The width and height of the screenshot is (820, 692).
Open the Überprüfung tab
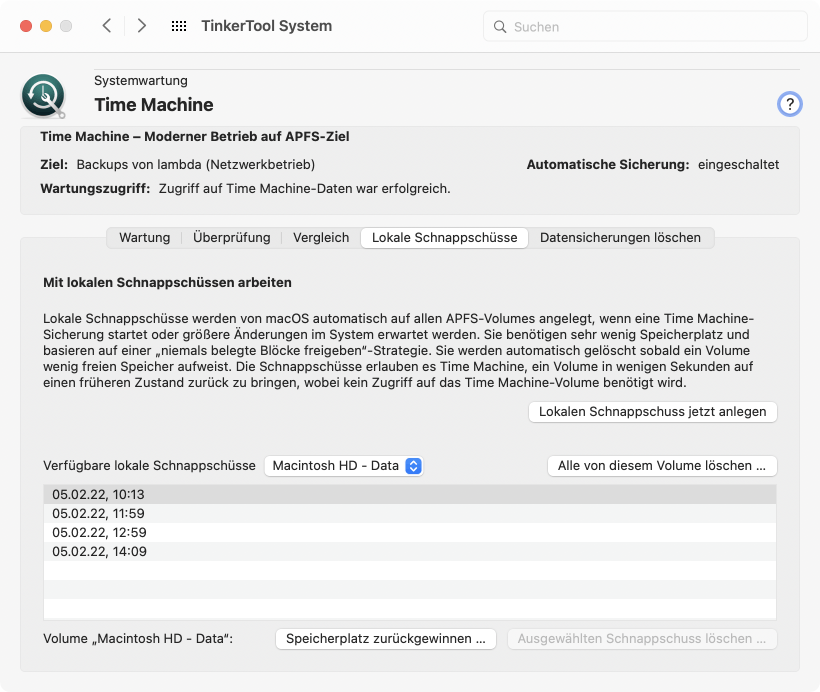pos(232,237)
